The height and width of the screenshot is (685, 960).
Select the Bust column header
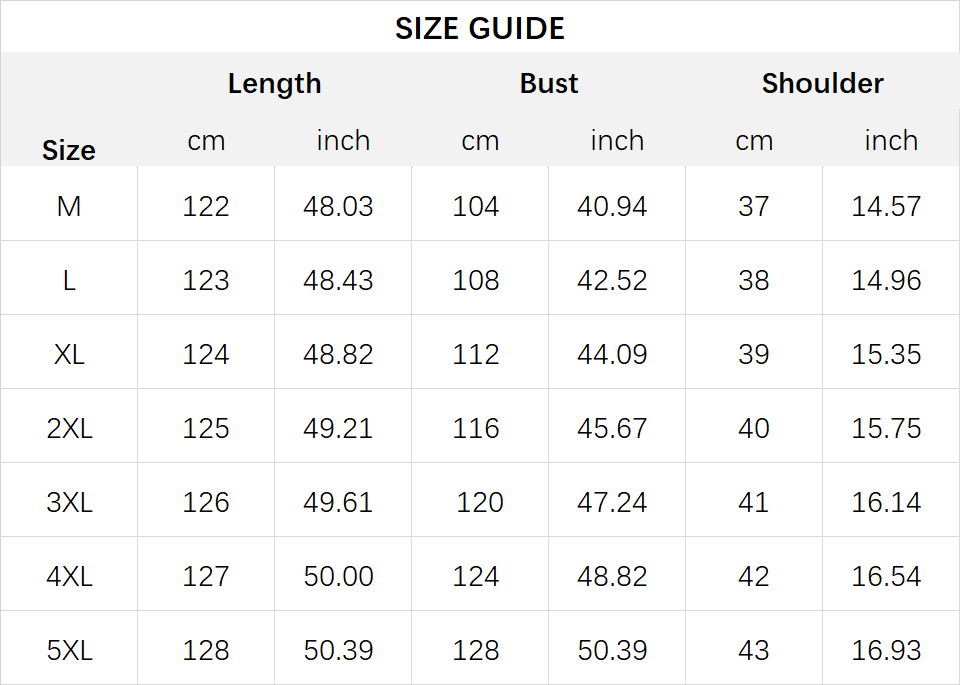[x=549, y=83]
